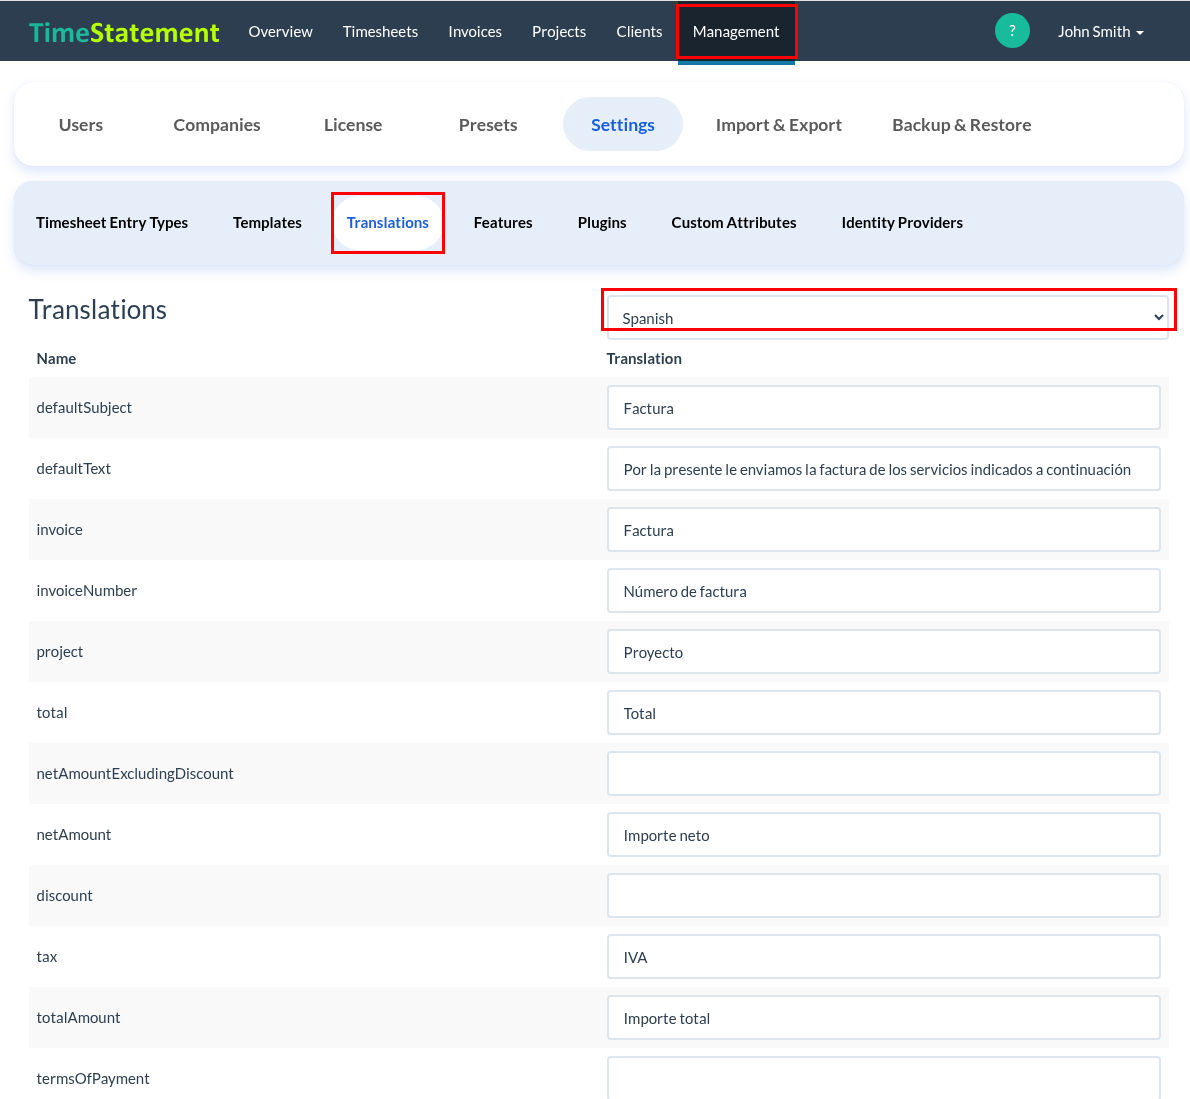Viewport: 1190px width, 1099px height.
Task: Click the Translations page heading
Action: [97, 310]
